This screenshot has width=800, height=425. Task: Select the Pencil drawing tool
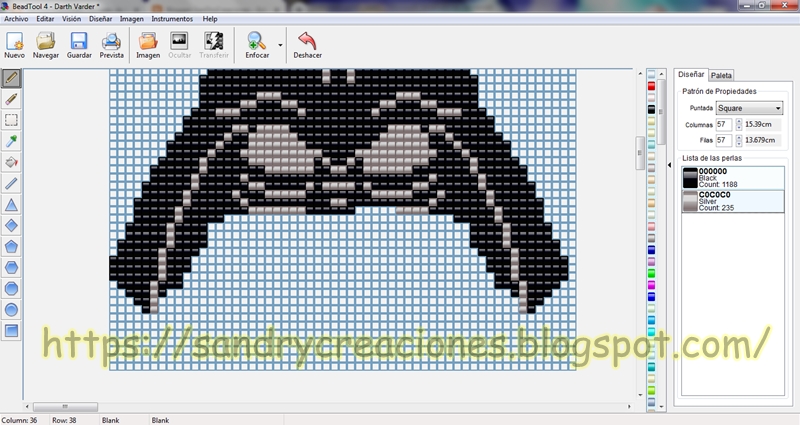point(11,78)
